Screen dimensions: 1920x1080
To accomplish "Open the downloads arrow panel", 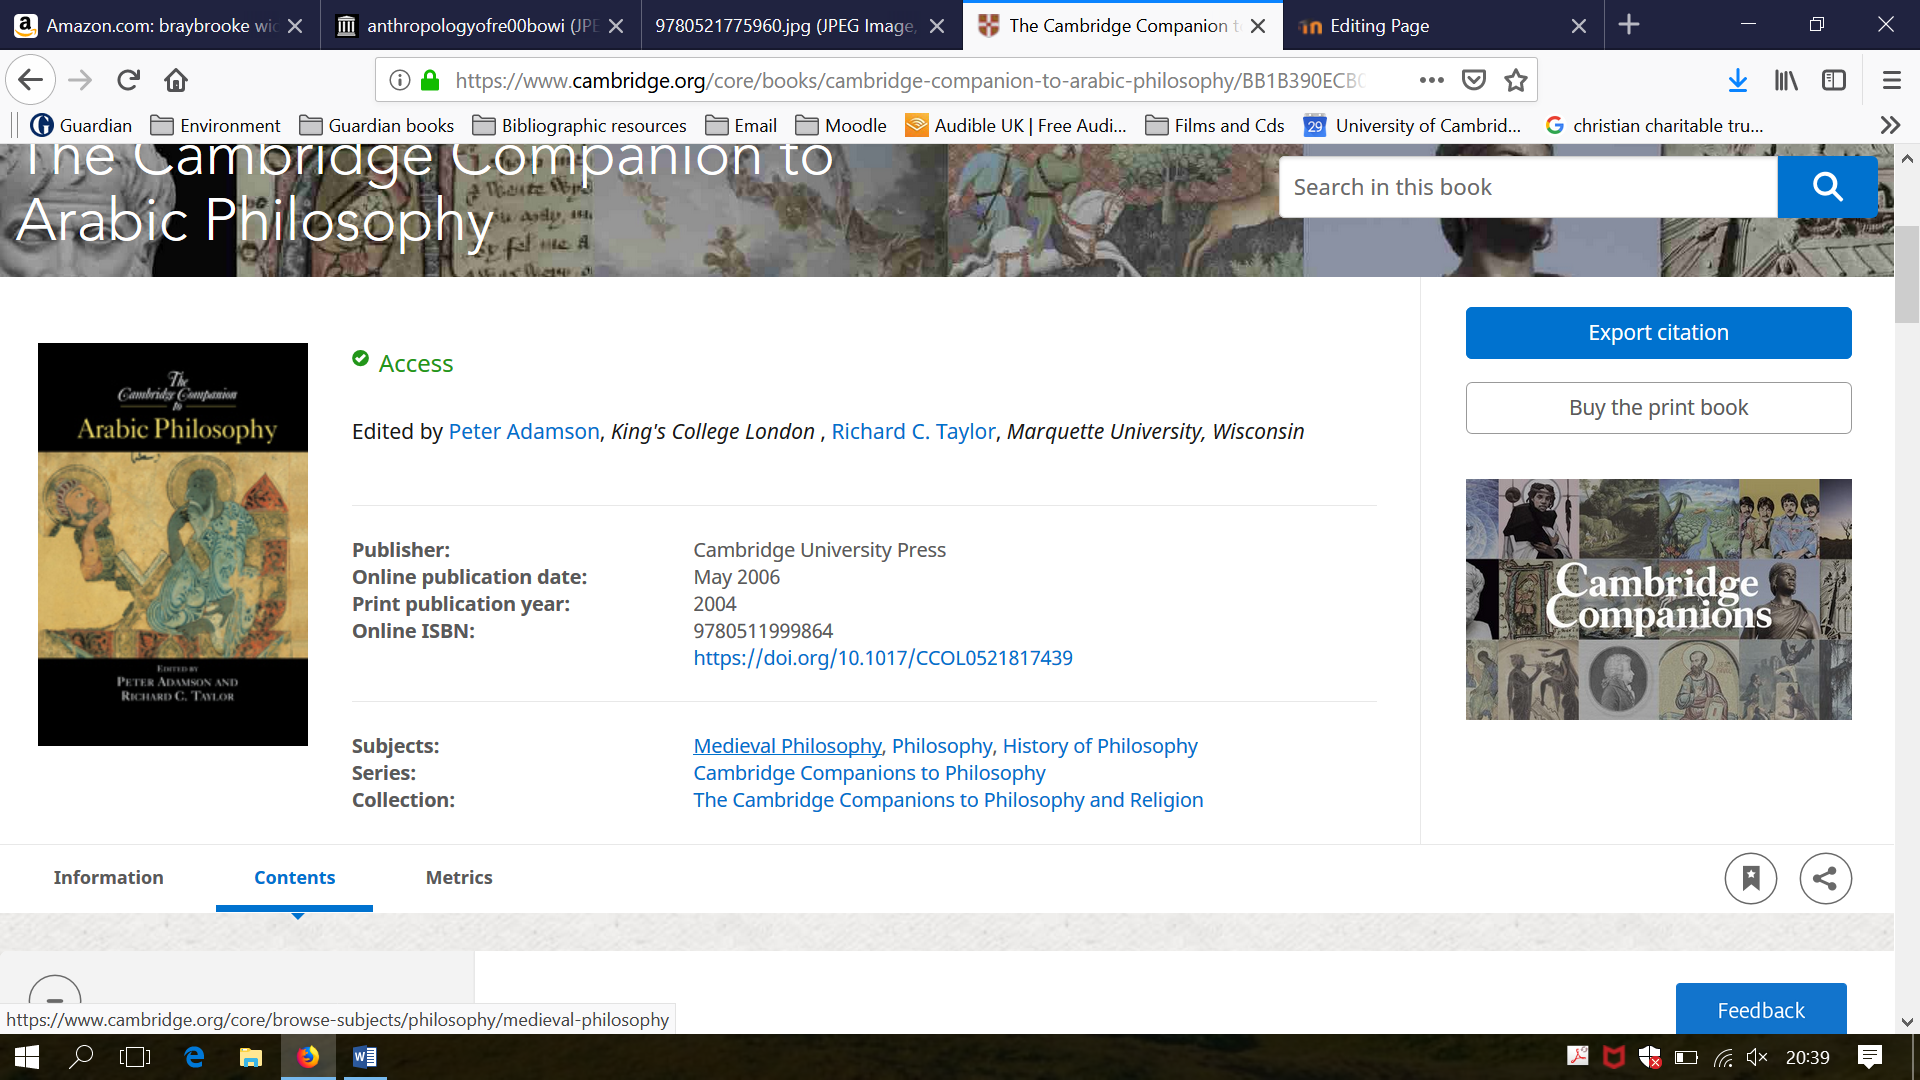I will coord(1738,80).
